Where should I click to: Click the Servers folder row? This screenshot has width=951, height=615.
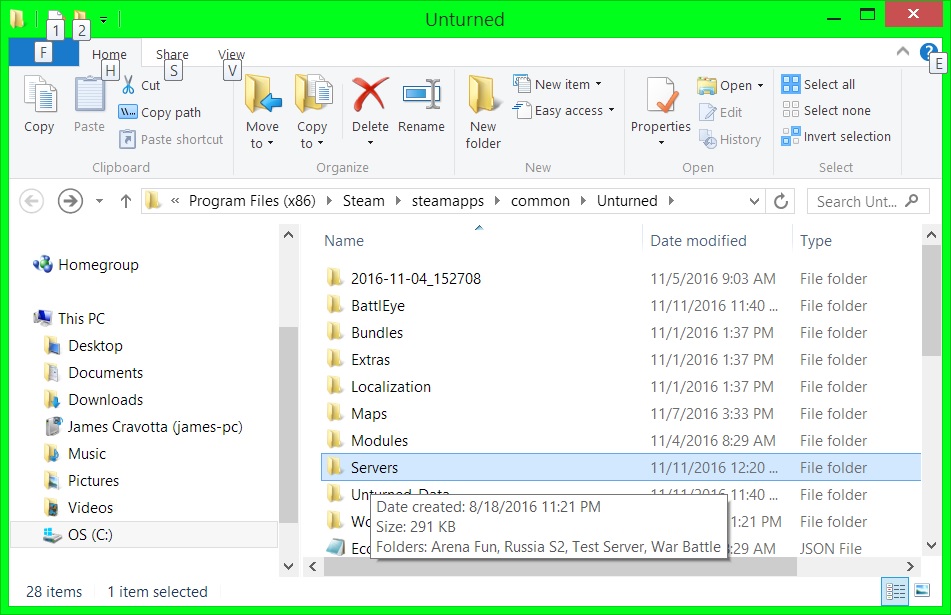coord(620,468)
